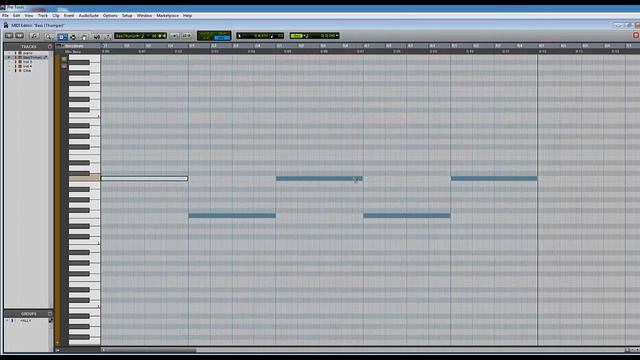Select the Selector tool beside the Trimmer
Viewport: 640px width, 360px height.
73,37
